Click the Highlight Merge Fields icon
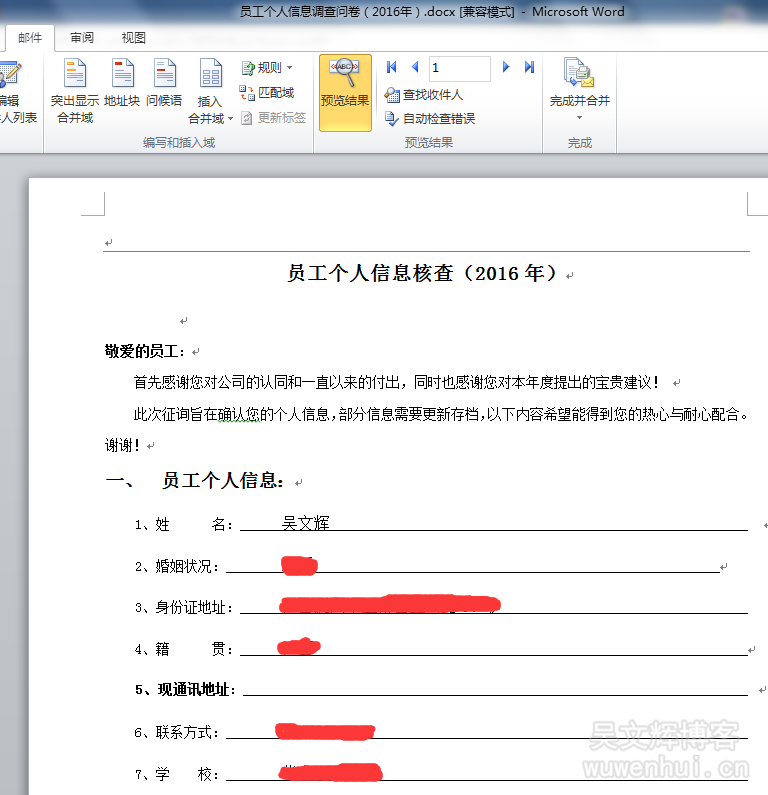This screenshot has height=795, width=768. pyautogui.click(x=74, y=74)
